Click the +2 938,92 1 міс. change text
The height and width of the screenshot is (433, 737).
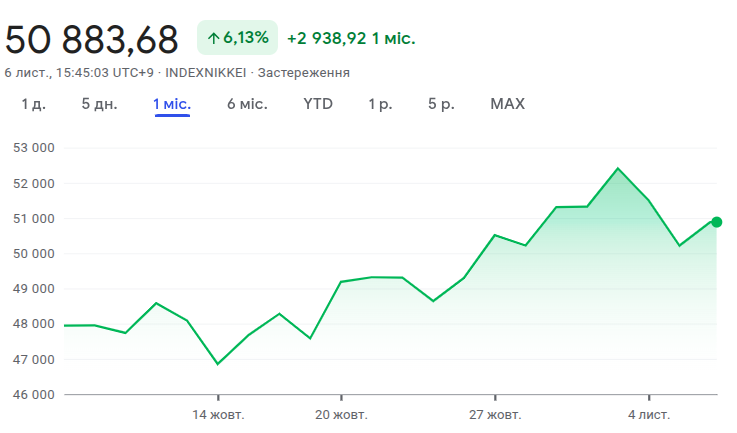[x=350, y=38]
